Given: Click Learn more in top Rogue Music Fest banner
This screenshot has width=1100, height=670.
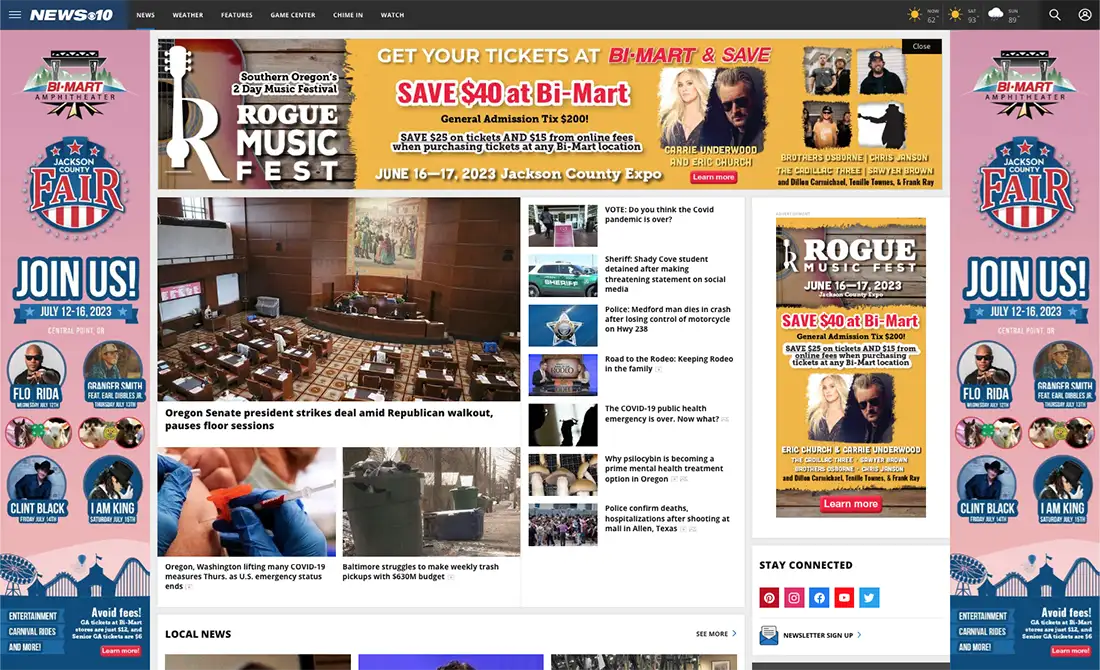Looking at the screenshot, I should (713, 177).
